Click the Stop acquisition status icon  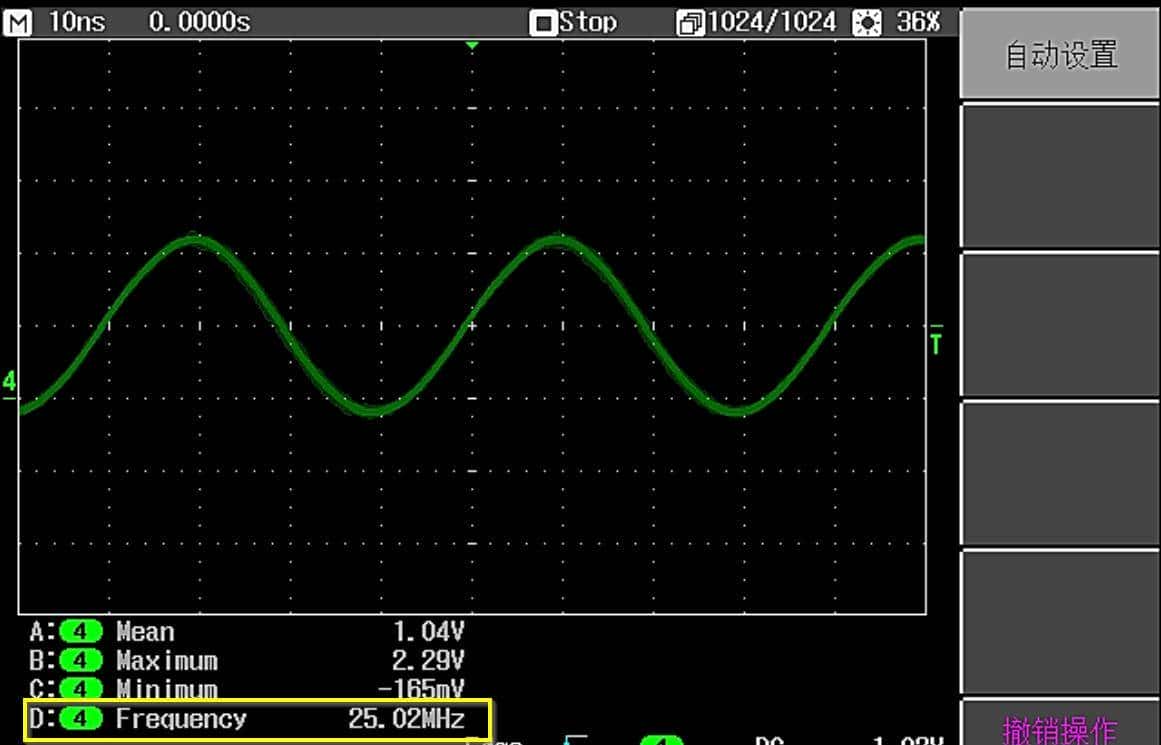point(543,23)
